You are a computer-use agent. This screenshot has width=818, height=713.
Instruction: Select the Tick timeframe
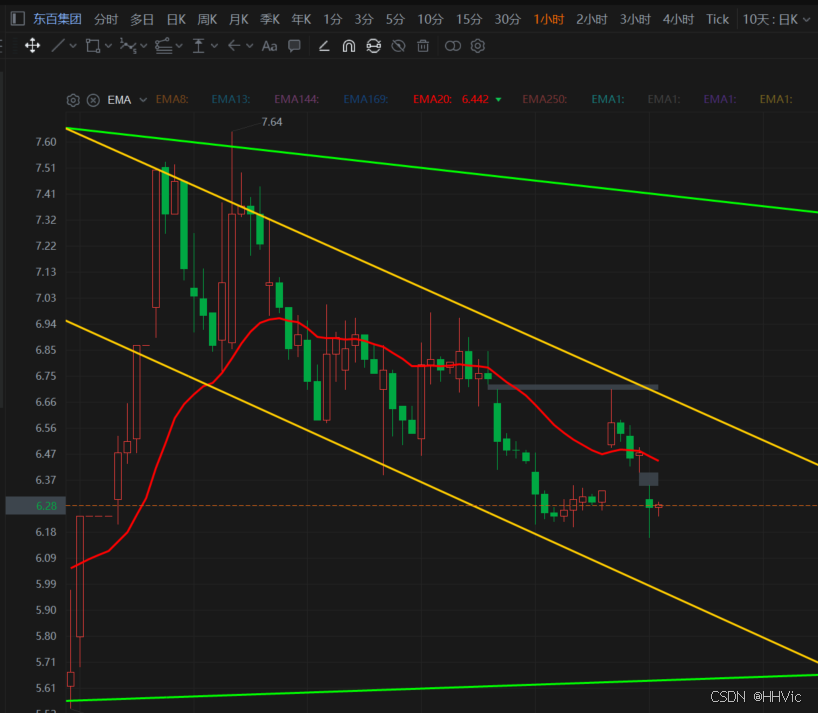click(717, 20)
